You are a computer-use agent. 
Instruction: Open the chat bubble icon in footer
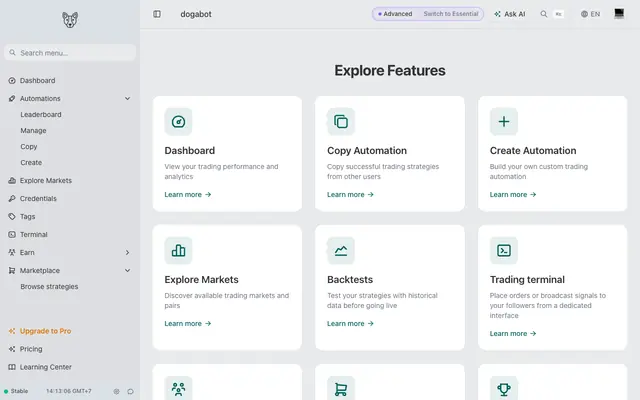coord(130,391)
